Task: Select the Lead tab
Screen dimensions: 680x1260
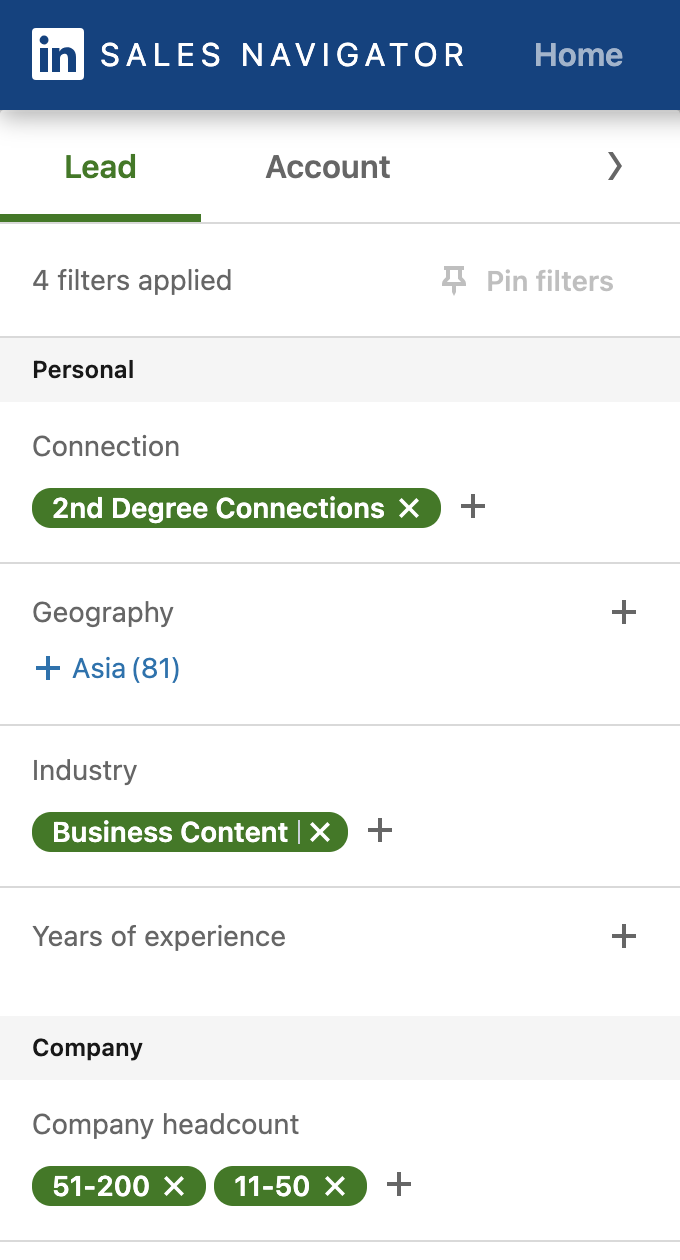Action: 100,166
